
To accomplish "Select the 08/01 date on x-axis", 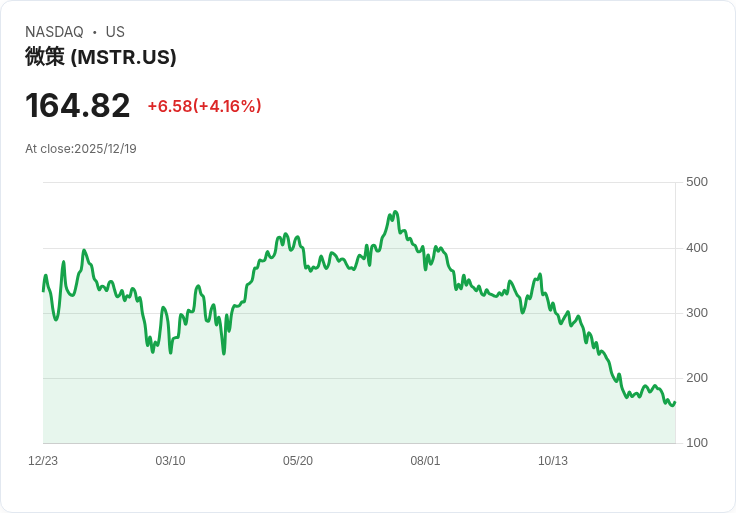I will pyautogui.click(x=425, y=461).
